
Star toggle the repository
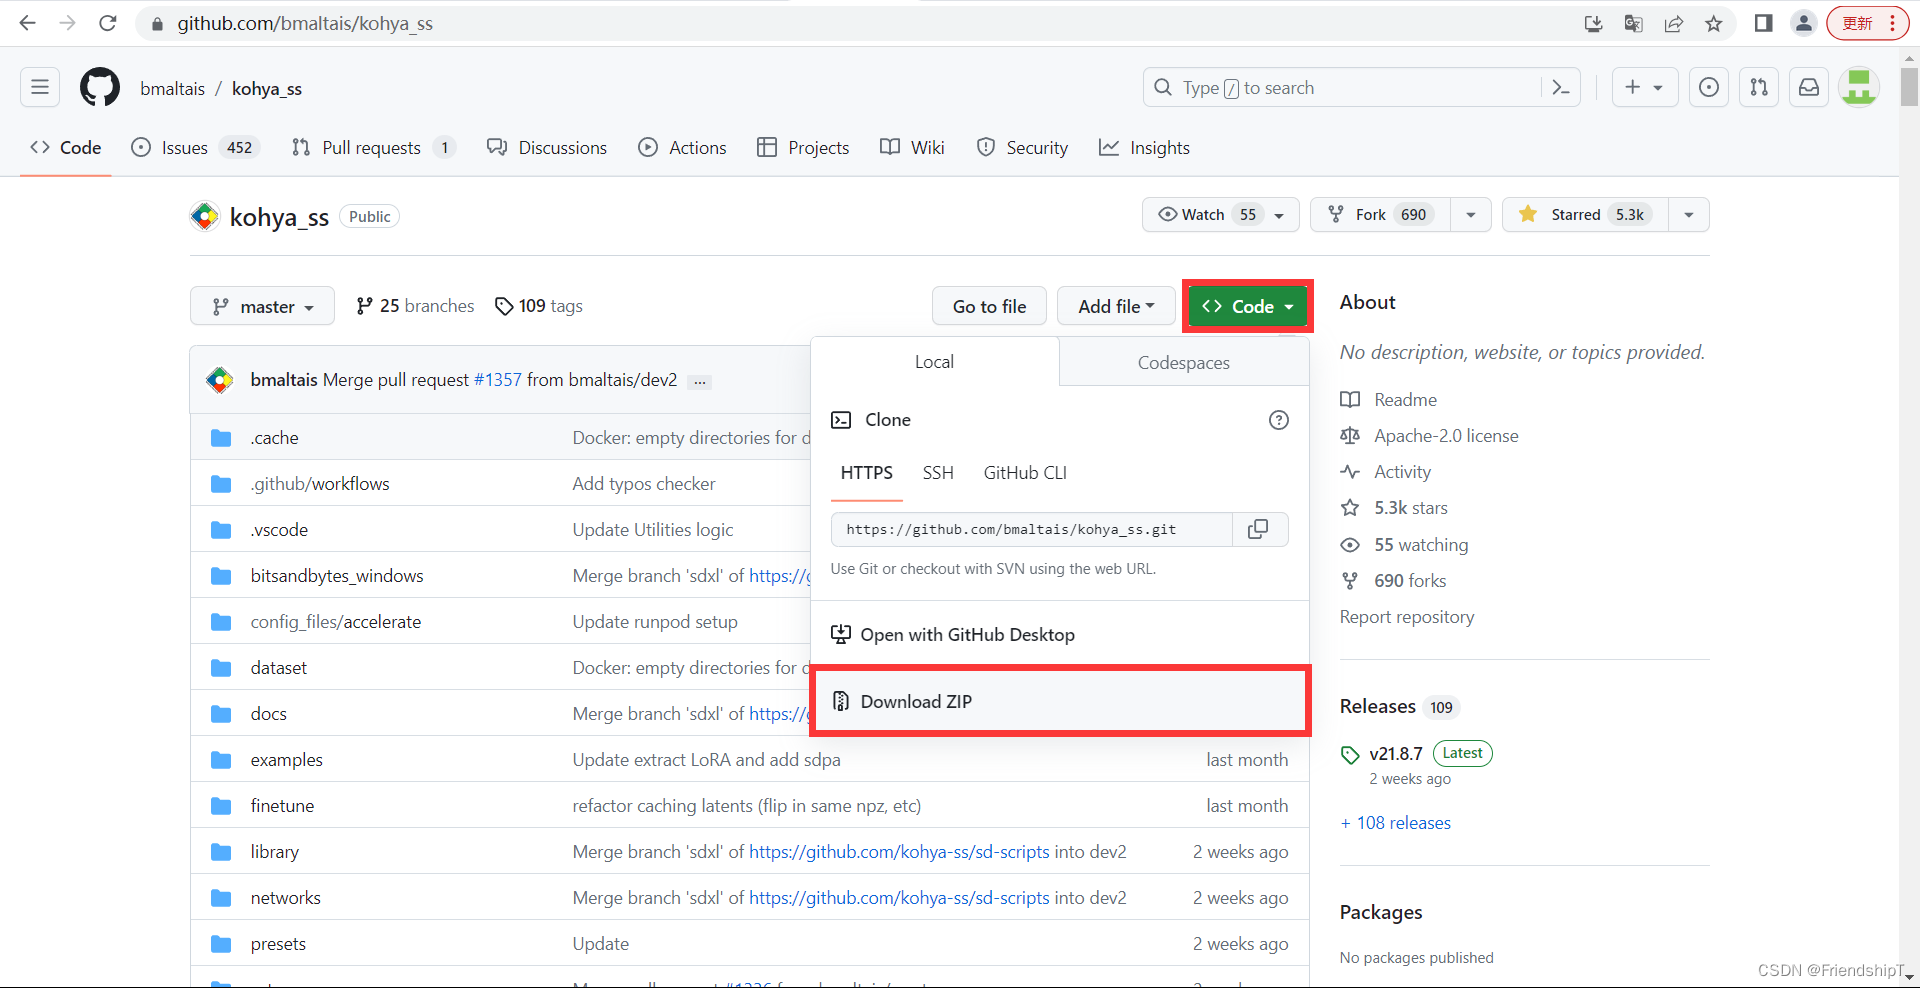coord(1585,215)
